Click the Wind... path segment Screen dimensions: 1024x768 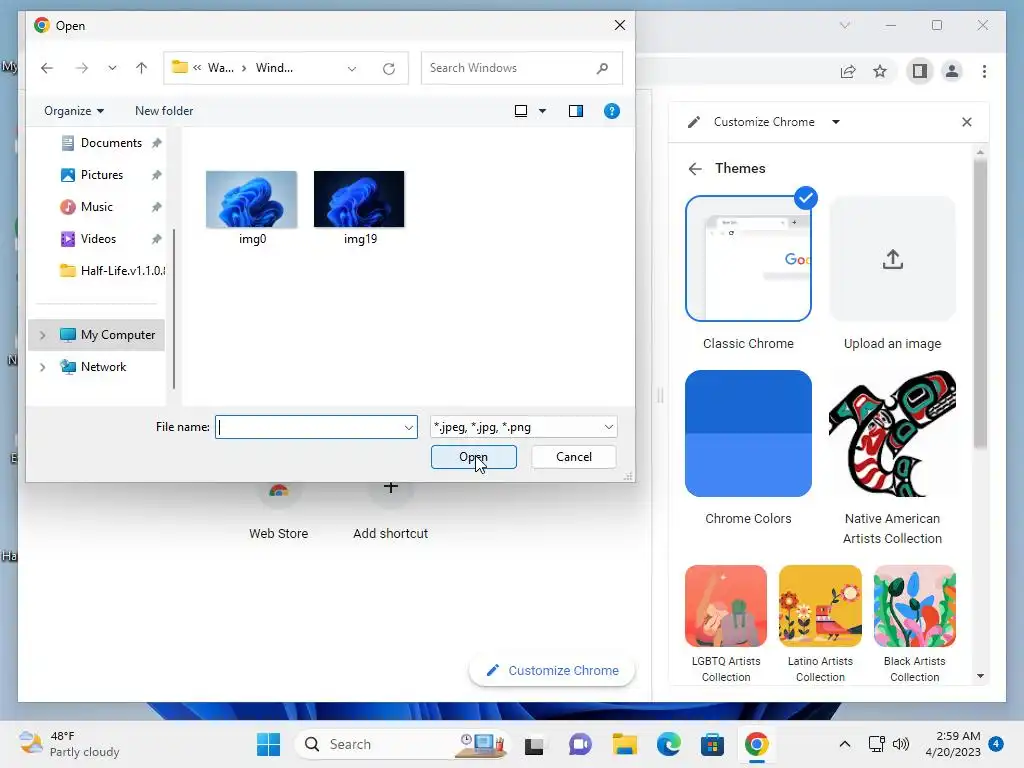click(274, 68)
